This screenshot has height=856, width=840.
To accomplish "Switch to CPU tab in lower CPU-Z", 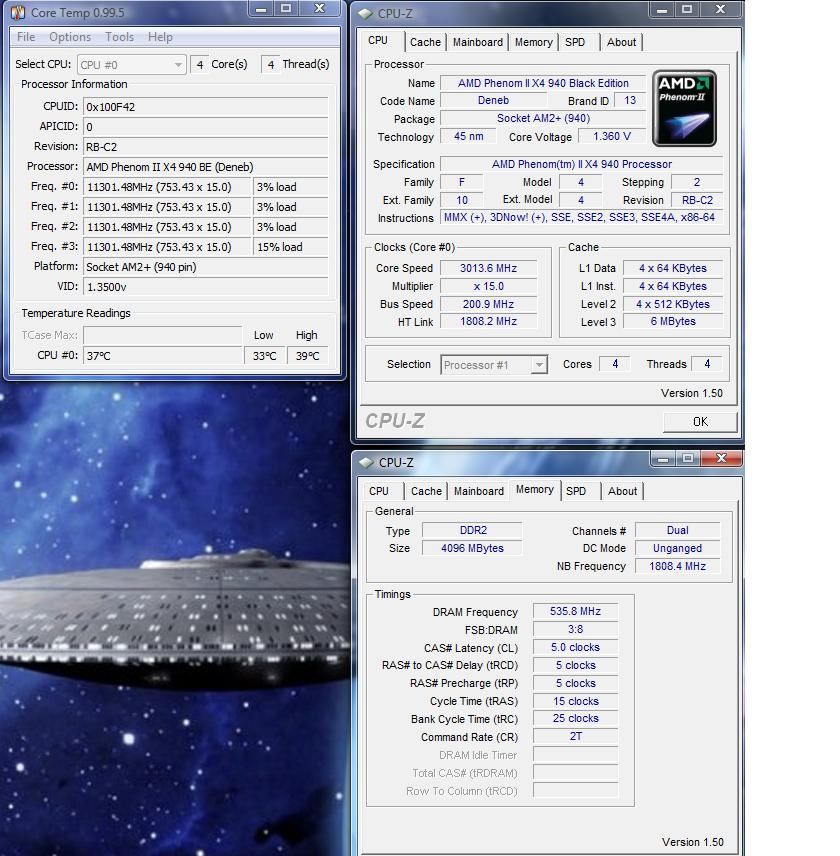I will point(379,491).
